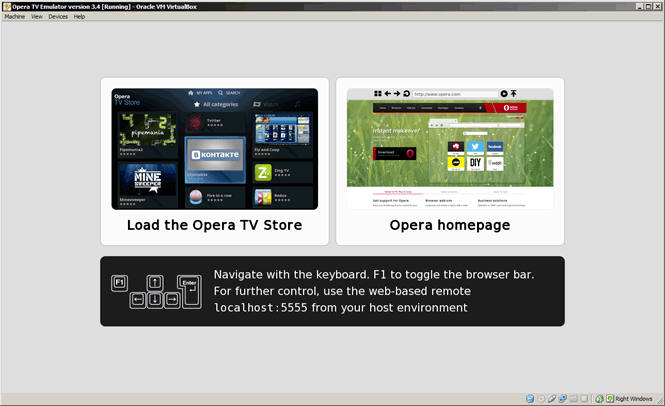
Task: Click the Twitter tile in homepage preview
Action: click(x=475, y=148)
